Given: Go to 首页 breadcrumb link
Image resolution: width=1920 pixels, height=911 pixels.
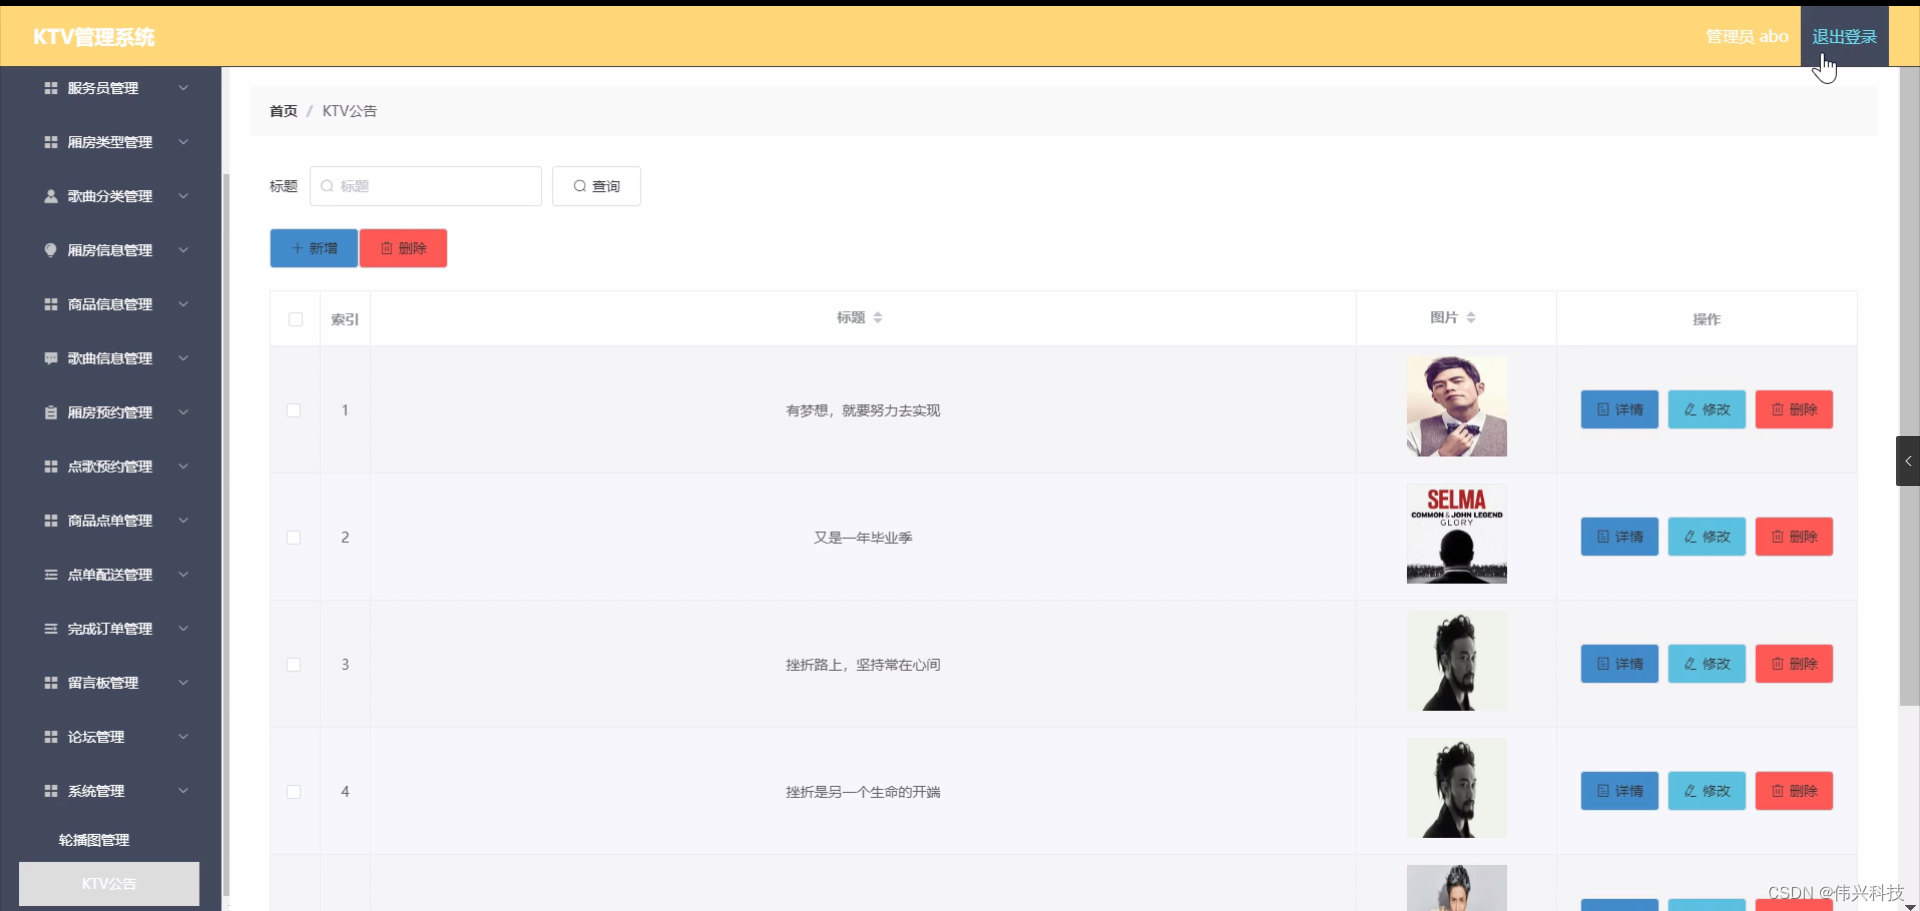Looking at the screenshot, I should pos(283,111).
